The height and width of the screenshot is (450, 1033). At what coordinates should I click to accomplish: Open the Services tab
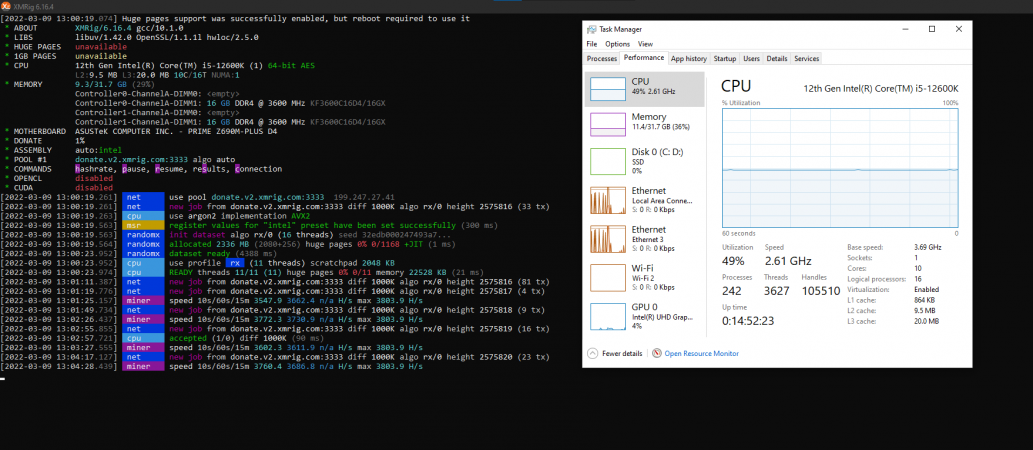coord(806,59)
